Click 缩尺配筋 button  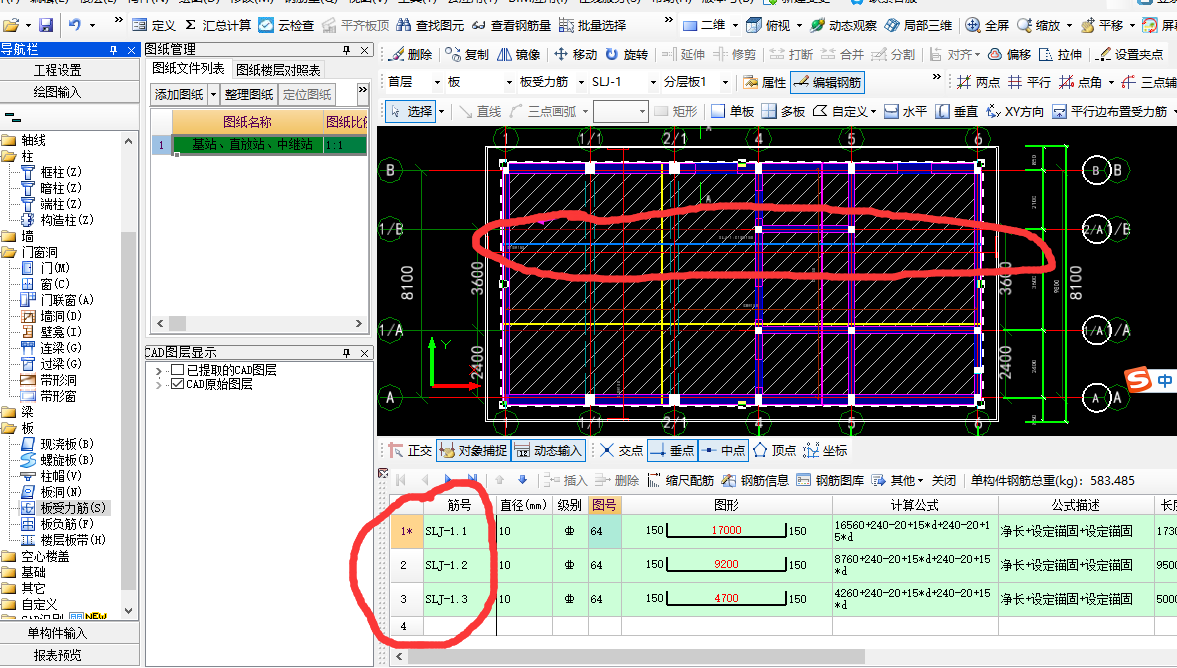680,480
